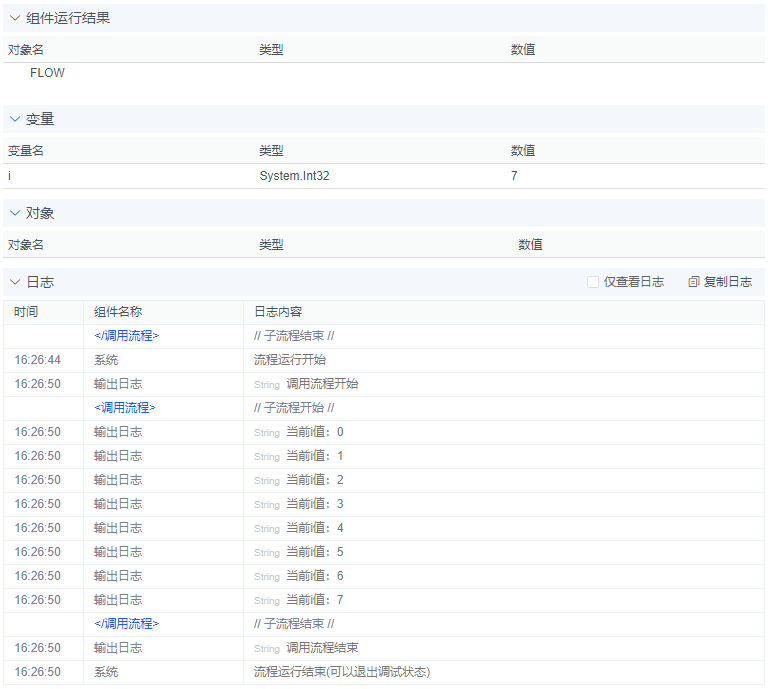Select log entry 当前i值: 6

click(384, 576)
